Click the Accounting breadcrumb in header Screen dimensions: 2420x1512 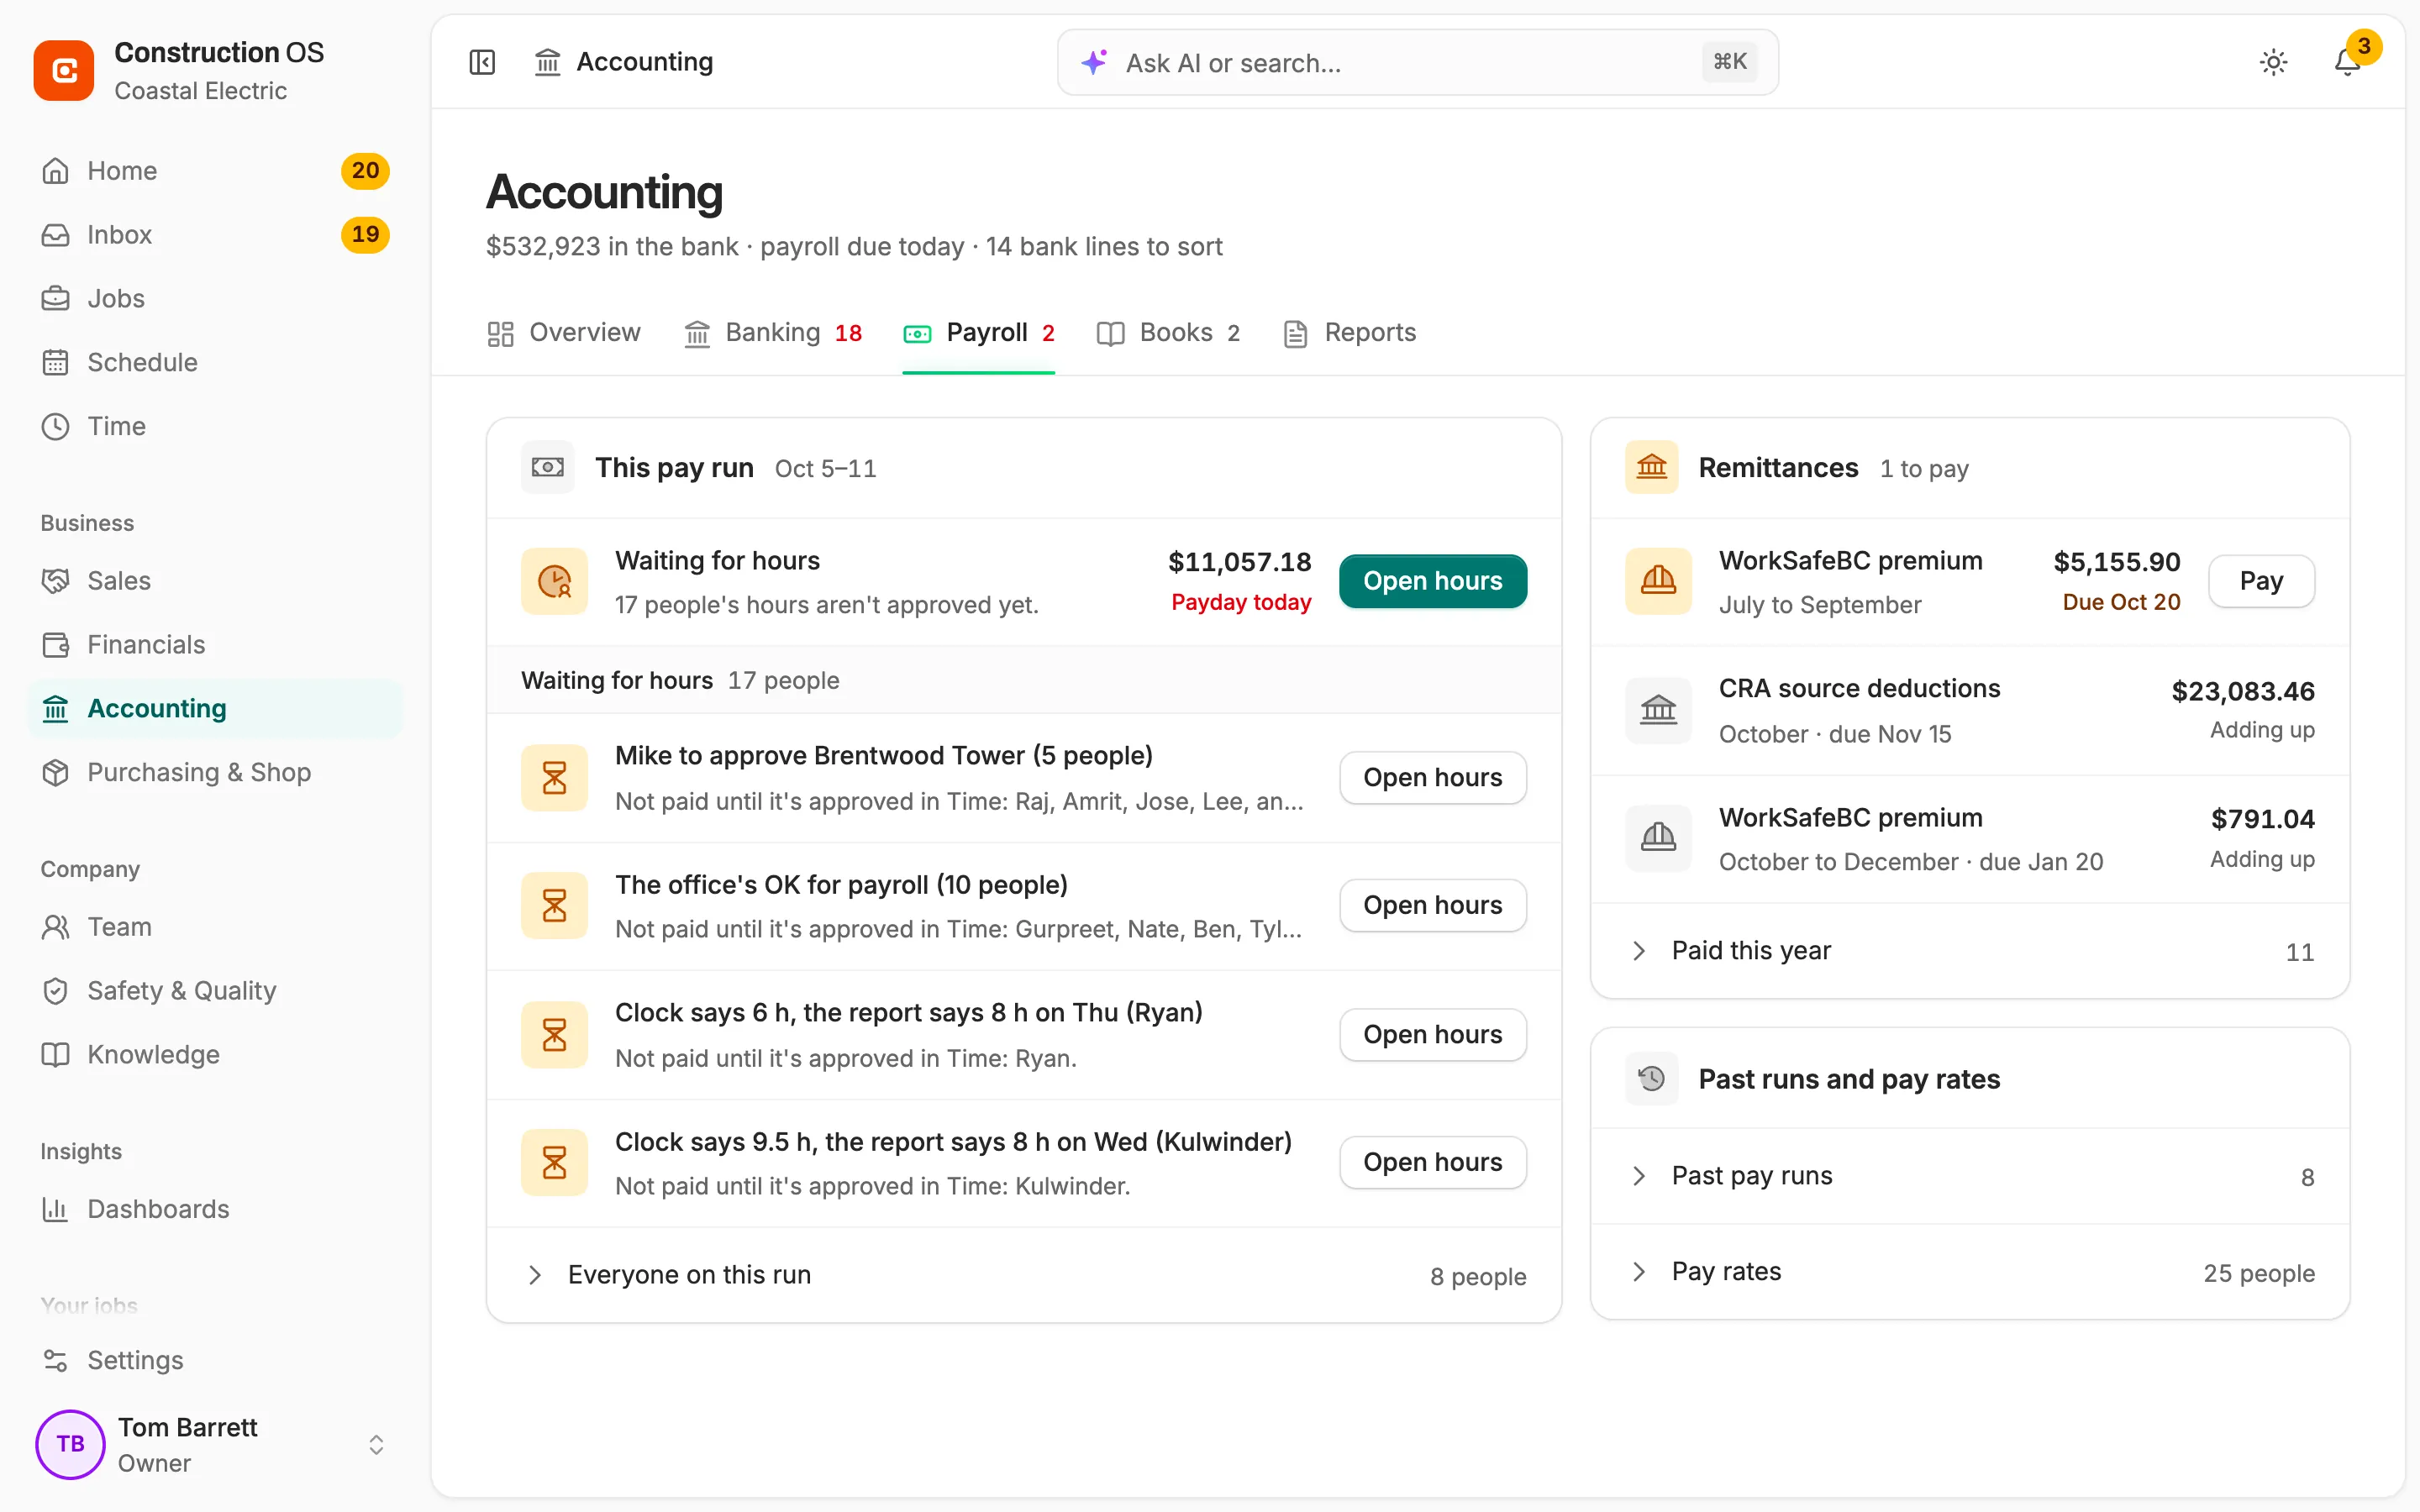pos(624,62)
